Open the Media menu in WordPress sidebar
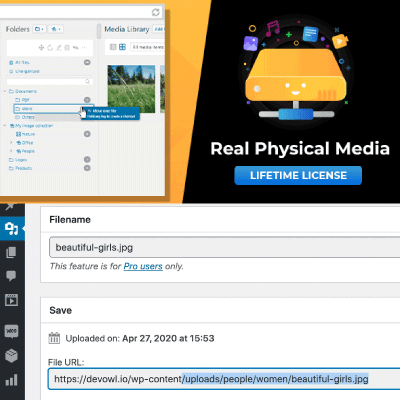Viewport: 400px width, 400px height. pyautogui.click(x=12, y=229)
